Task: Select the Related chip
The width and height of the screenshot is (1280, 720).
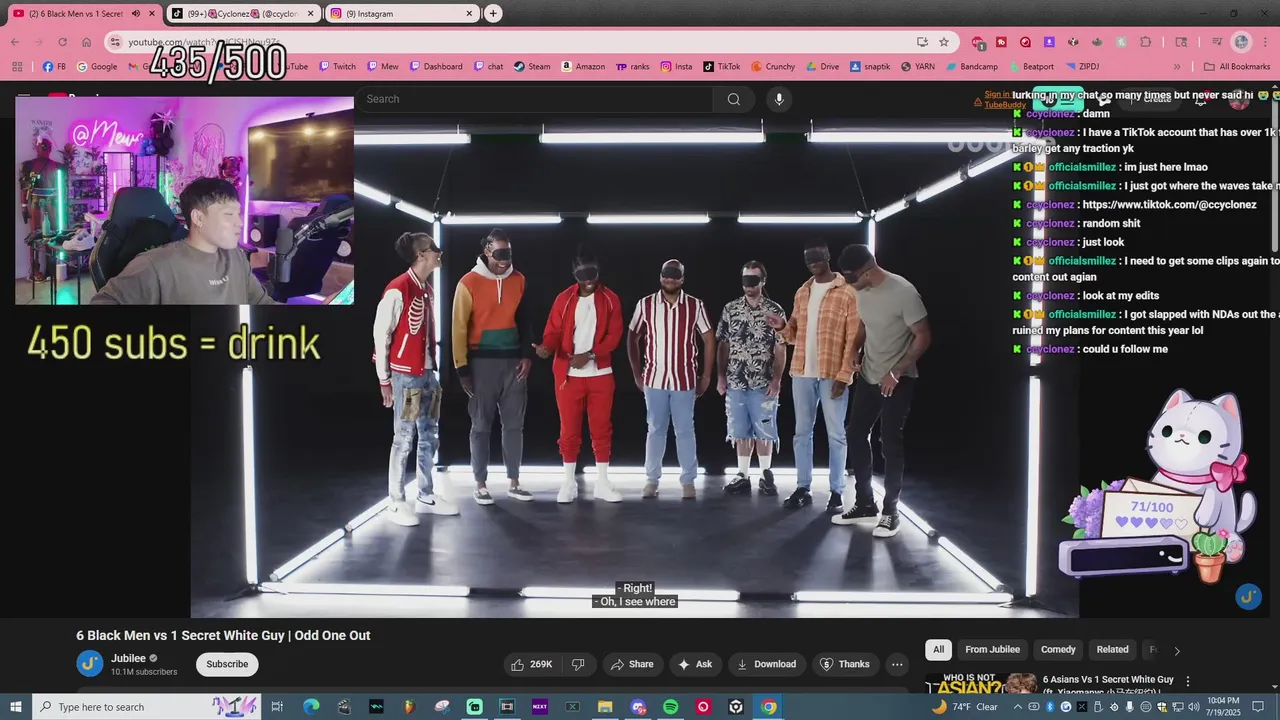Action: (1112, 650)
